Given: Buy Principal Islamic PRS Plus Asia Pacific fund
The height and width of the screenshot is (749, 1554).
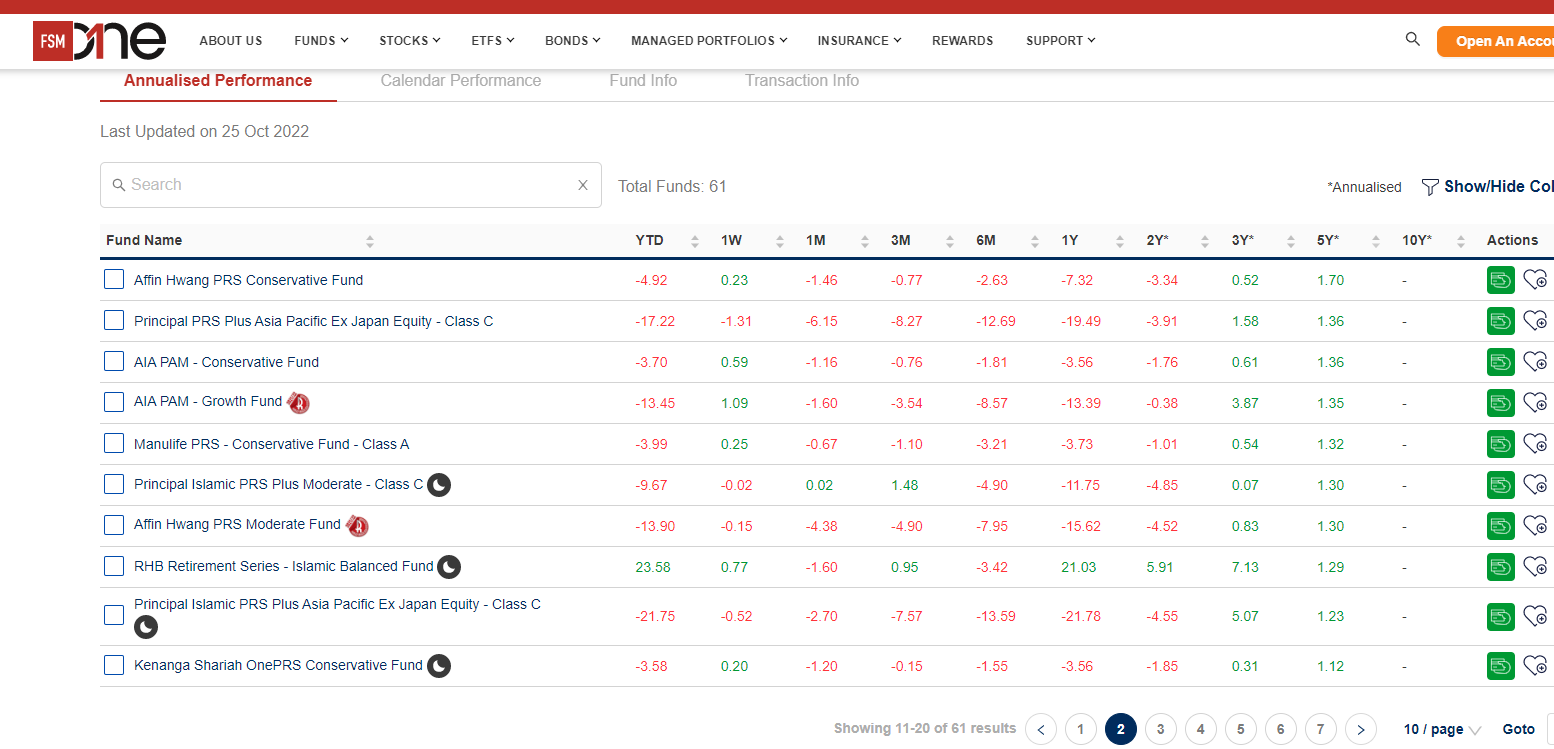Looking at the screenshot, I should point(1500,616).
